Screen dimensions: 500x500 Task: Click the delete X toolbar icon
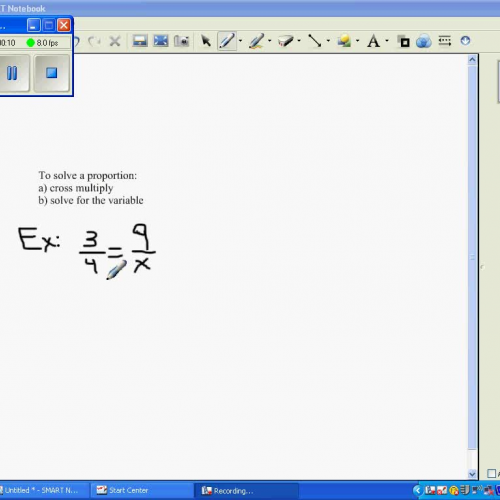pos(115,42)
